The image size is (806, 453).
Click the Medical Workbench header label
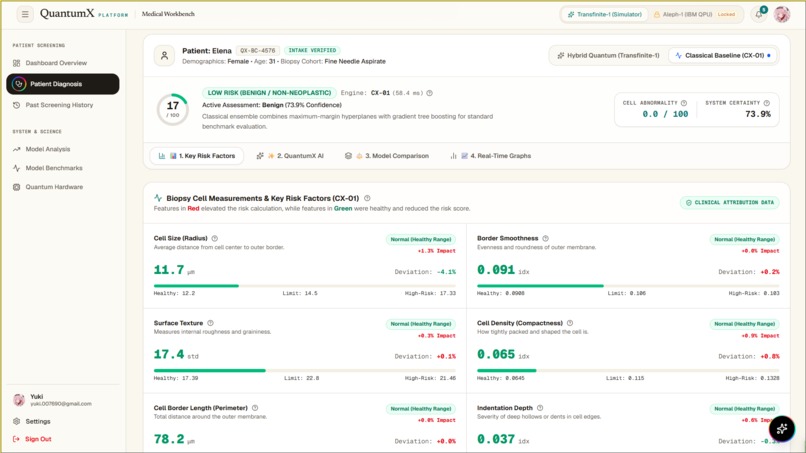[x=168, y=14]
